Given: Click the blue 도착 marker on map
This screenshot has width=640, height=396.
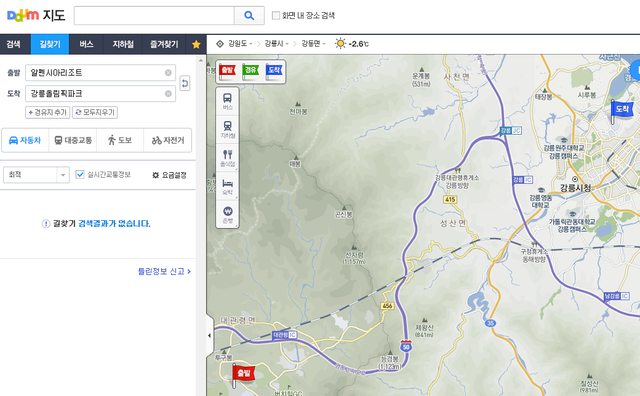Looking at the screenshot, I should click(x=621, y=111).
